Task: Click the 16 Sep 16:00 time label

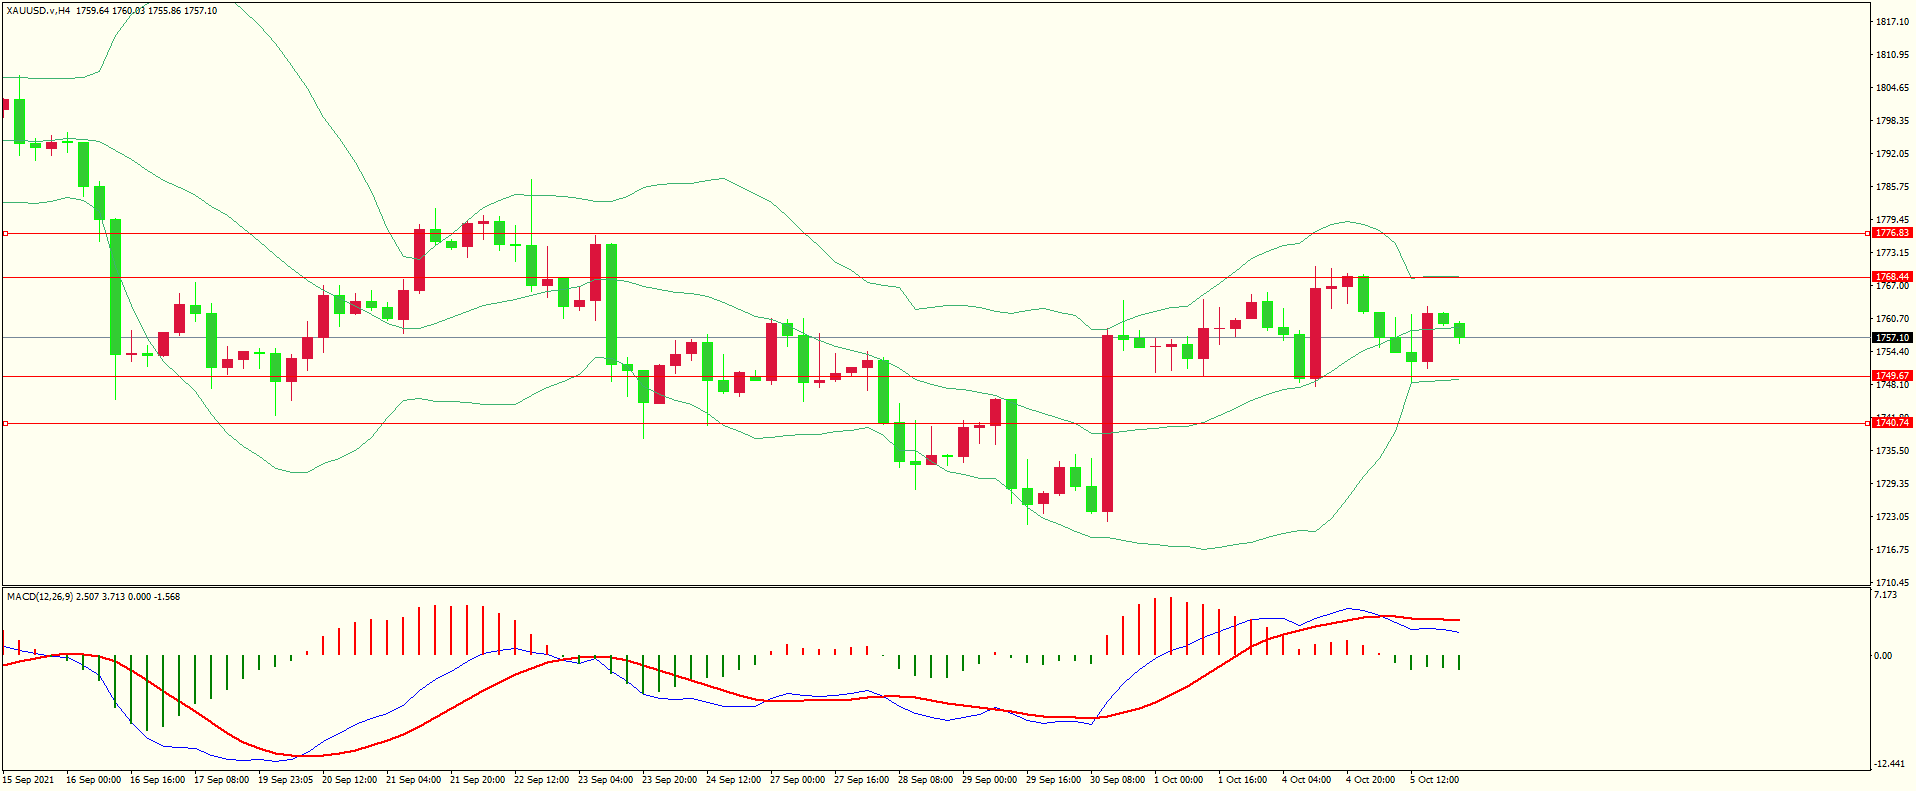Action: (x=157, y=780)
